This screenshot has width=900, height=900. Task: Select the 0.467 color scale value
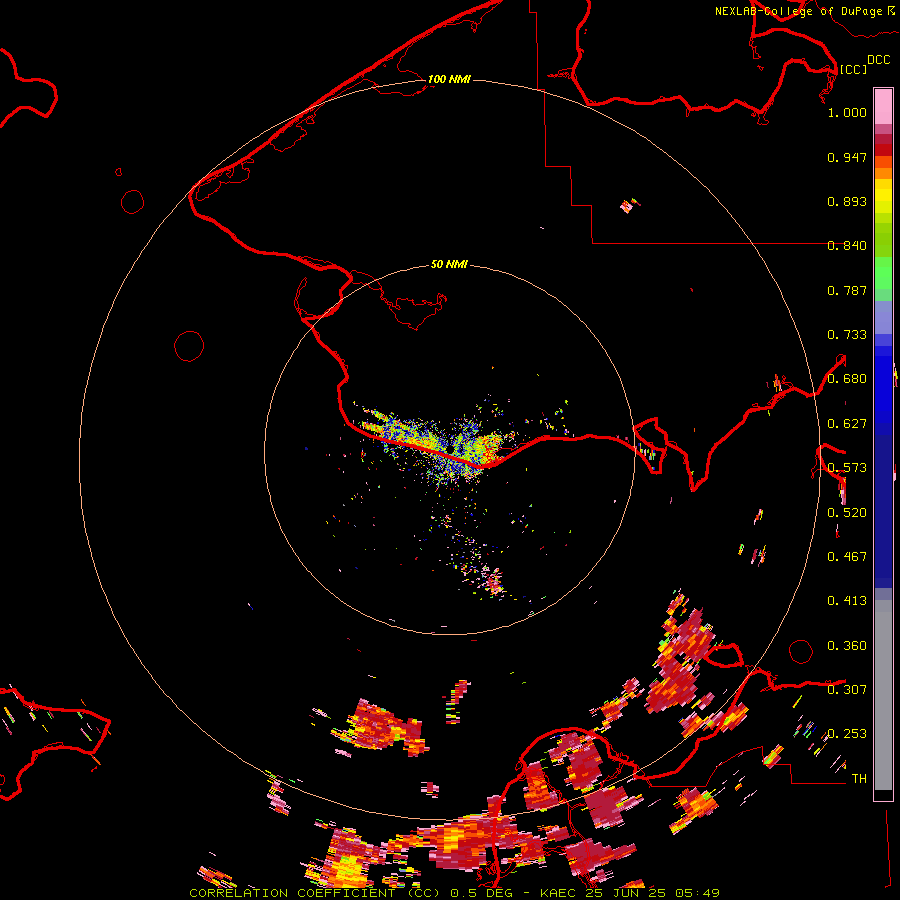point(847,557)
